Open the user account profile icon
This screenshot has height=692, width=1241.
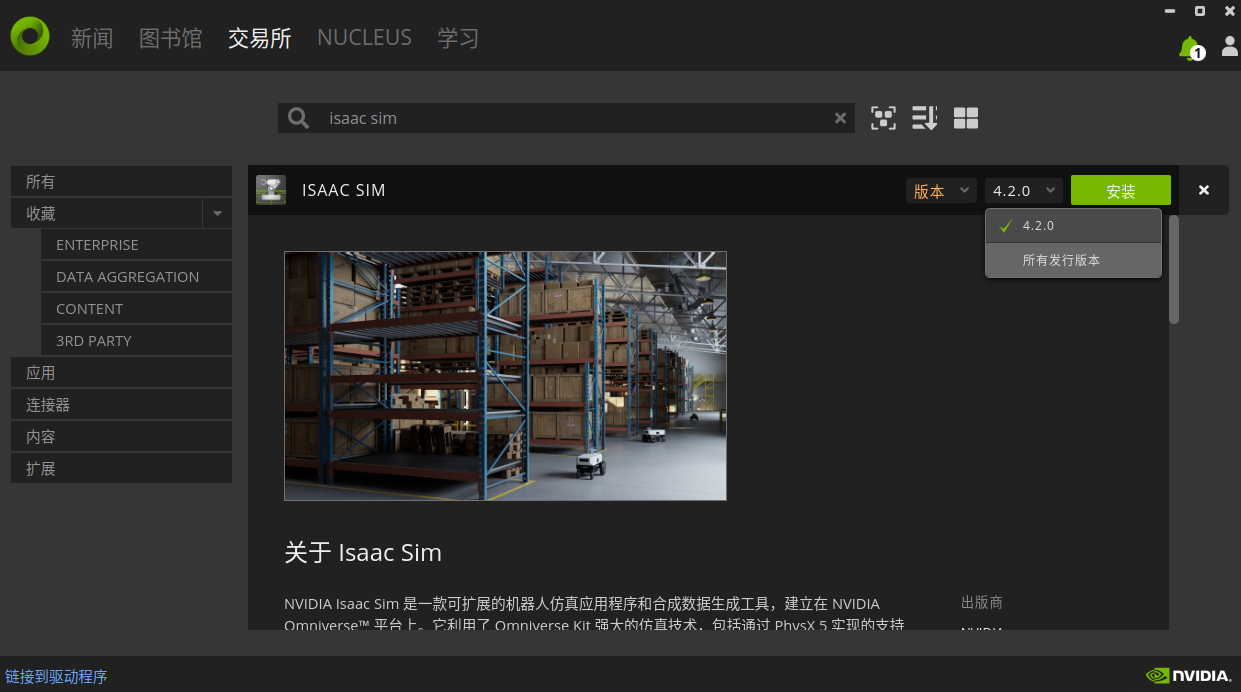[x=1230, y=46]
